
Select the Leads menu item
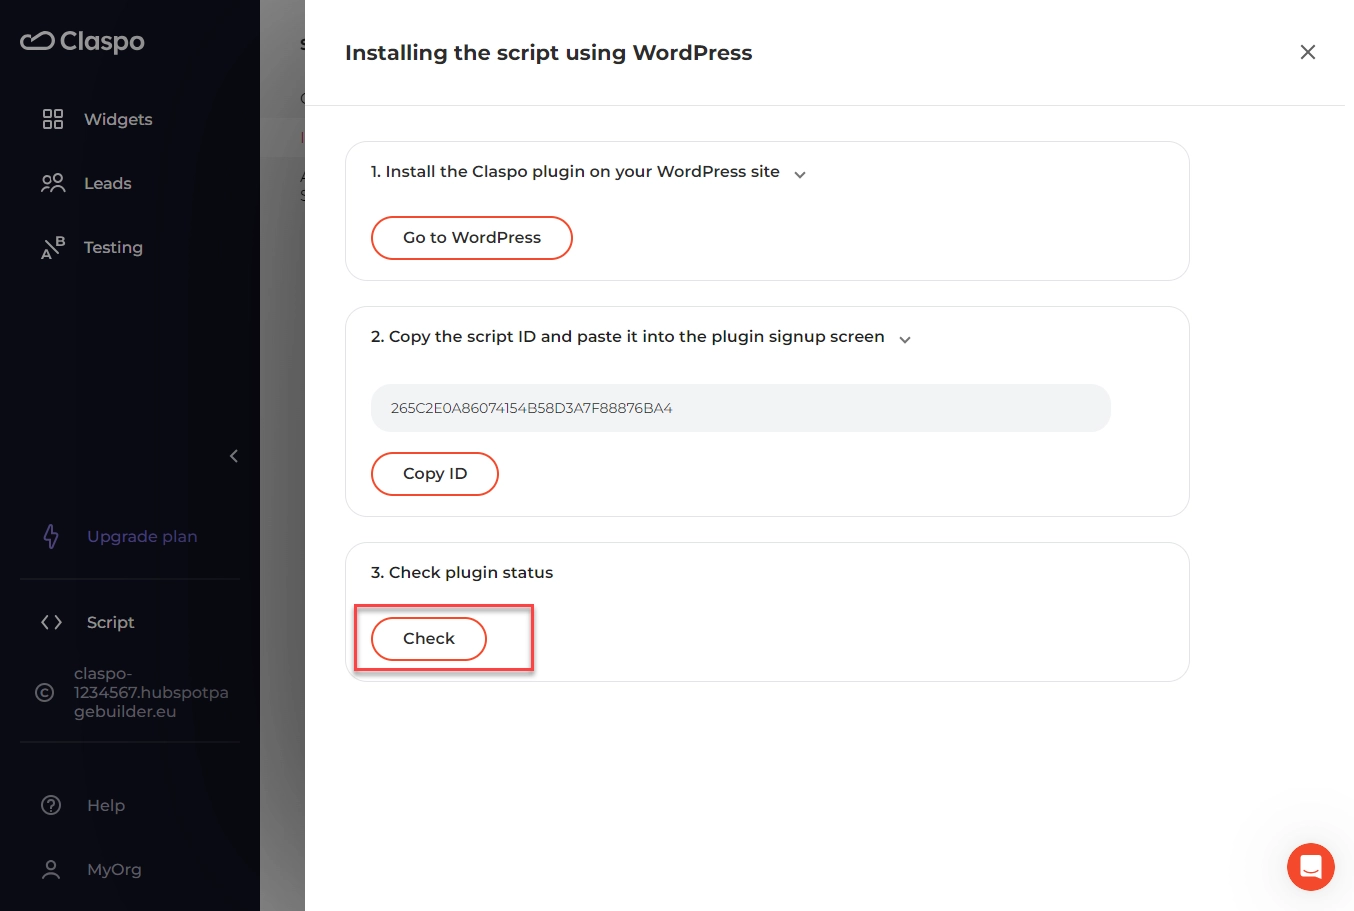(108, 183)
